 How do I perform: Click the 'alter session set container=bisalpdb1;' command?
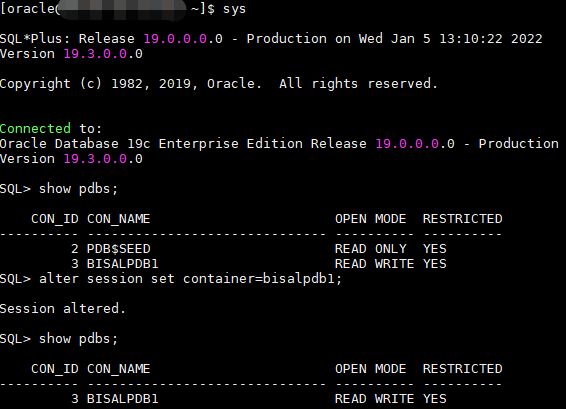coord(190,279)
